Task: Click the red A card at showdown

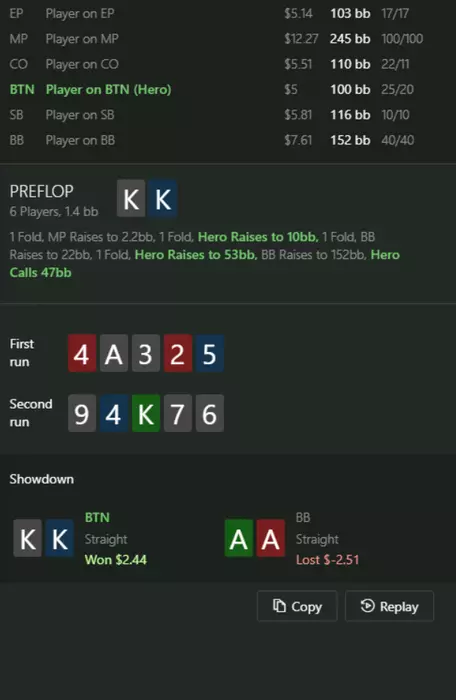Action: (x=271, y=538)
